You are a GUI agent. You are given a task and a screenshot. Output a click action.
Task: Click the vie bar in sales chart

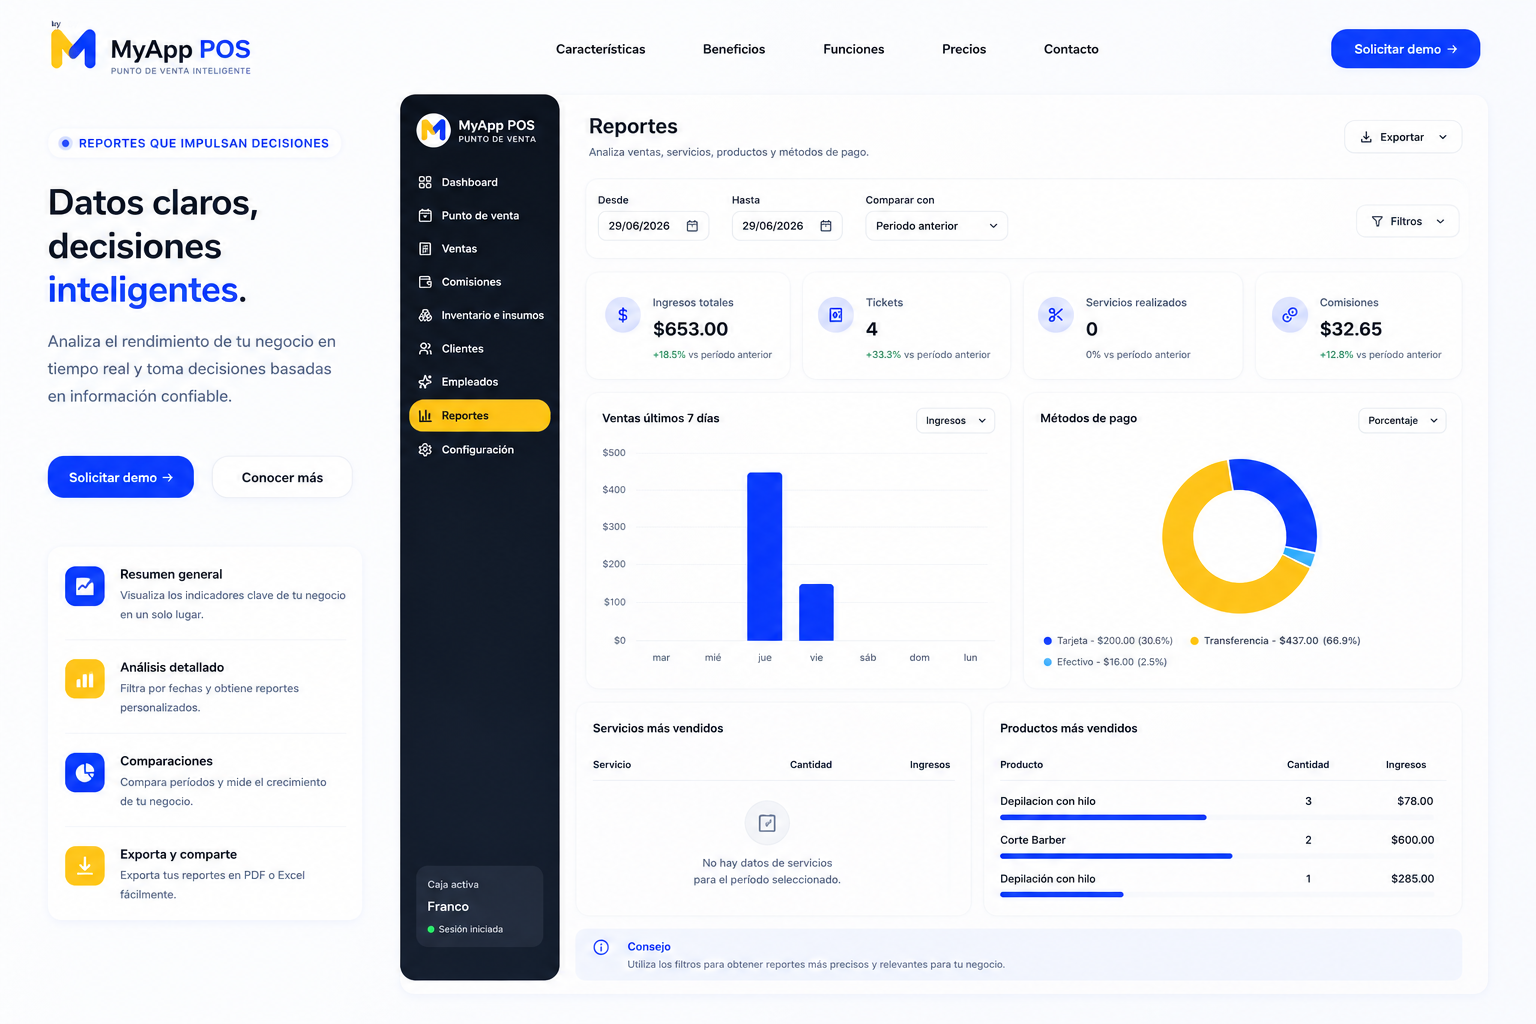click(816, 612)
